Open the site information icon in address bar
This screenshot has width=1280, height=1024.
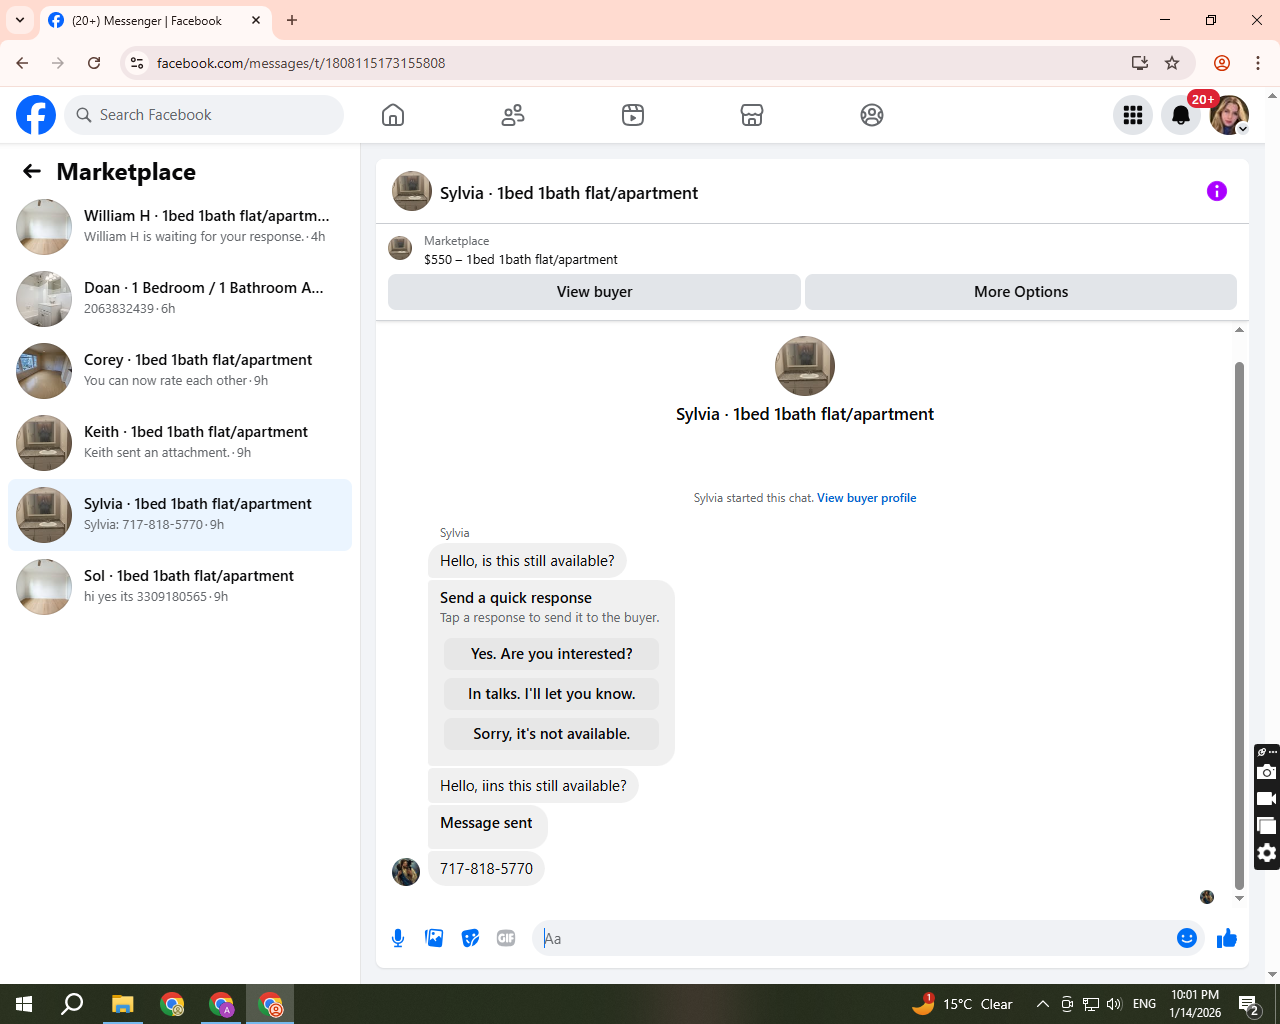[x=137, y=63]
